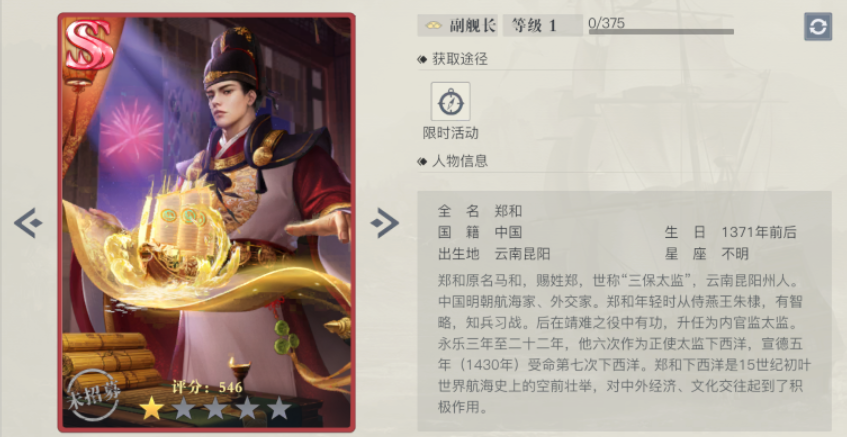Select the 获取途径 section header
The width and height of the screenshot is (847, 437).
(453, 59)
